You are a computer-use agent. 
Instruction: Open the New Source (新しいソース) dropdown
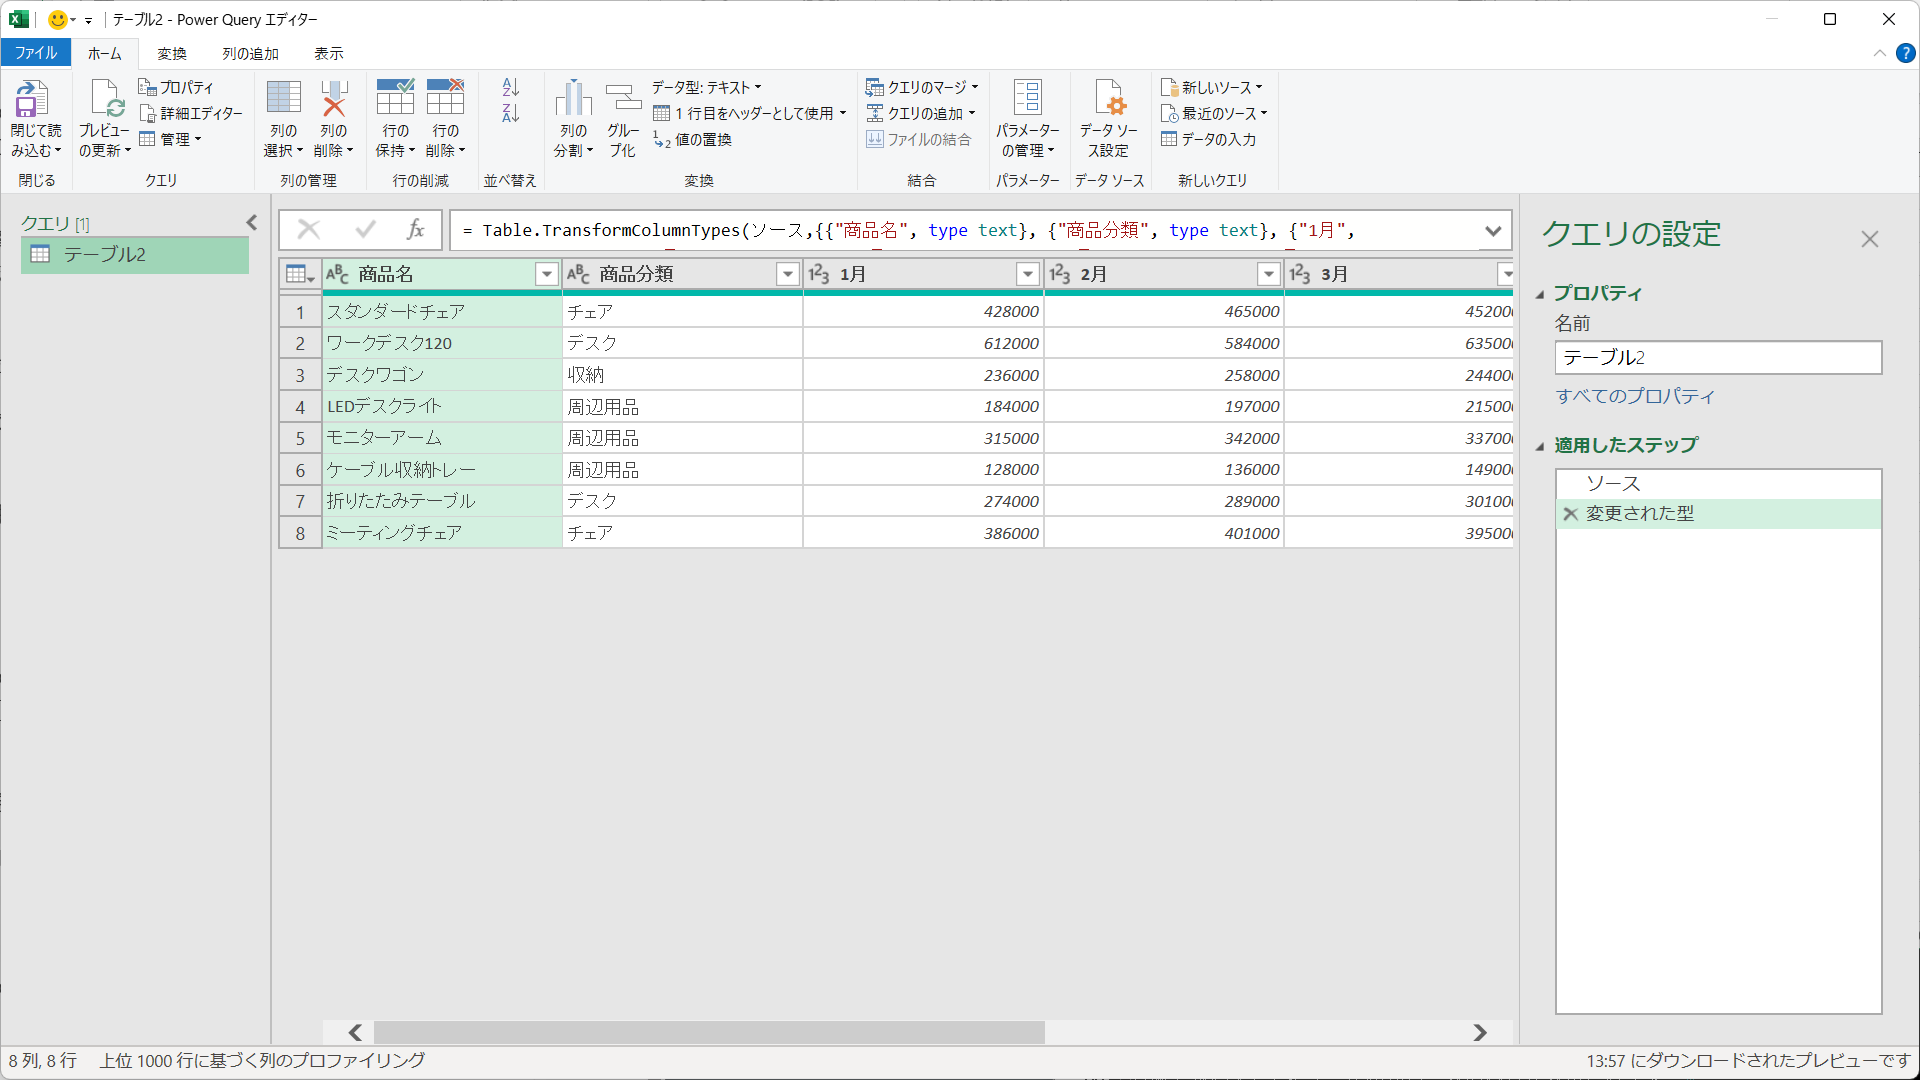1211,87
